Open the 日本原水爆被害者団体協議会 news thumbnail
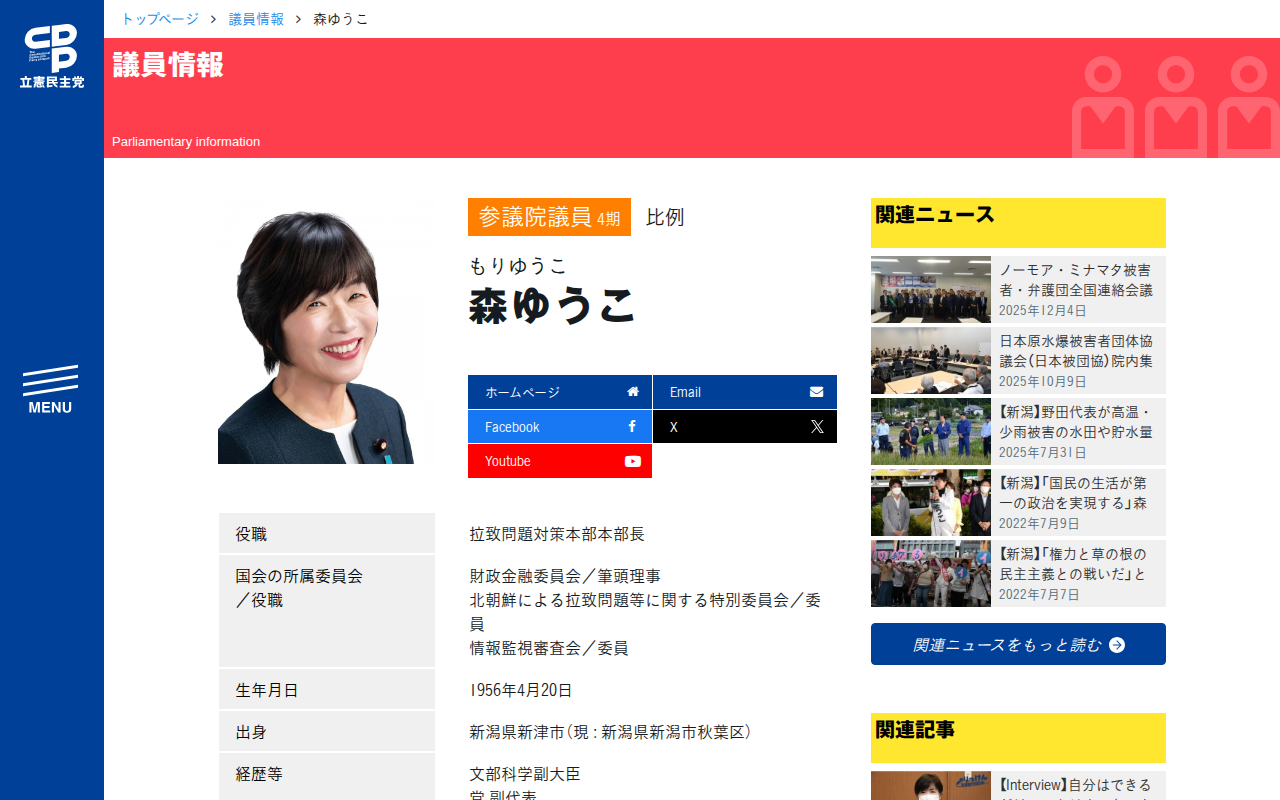Image resolution: width=1280 pixels, height=800 pixels. coord(931,360)
